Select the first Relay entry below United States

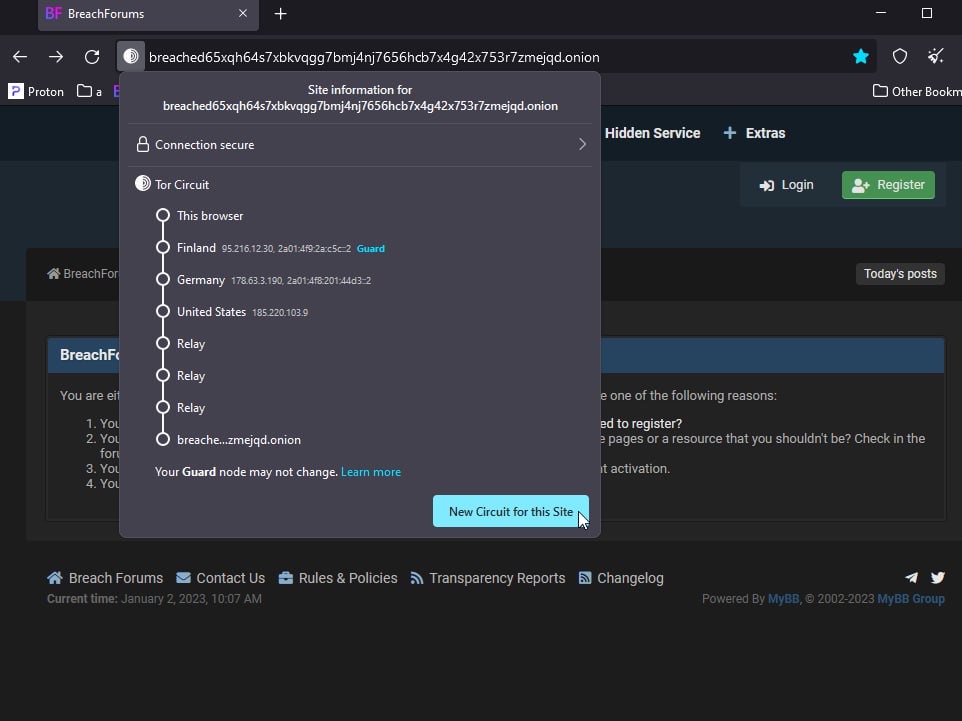pyautogui.click(x=180, y=343)
